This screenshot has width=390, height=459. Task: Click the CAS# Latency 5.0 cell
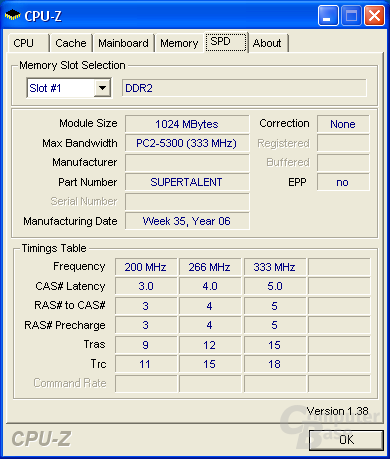tap(275, 286)
